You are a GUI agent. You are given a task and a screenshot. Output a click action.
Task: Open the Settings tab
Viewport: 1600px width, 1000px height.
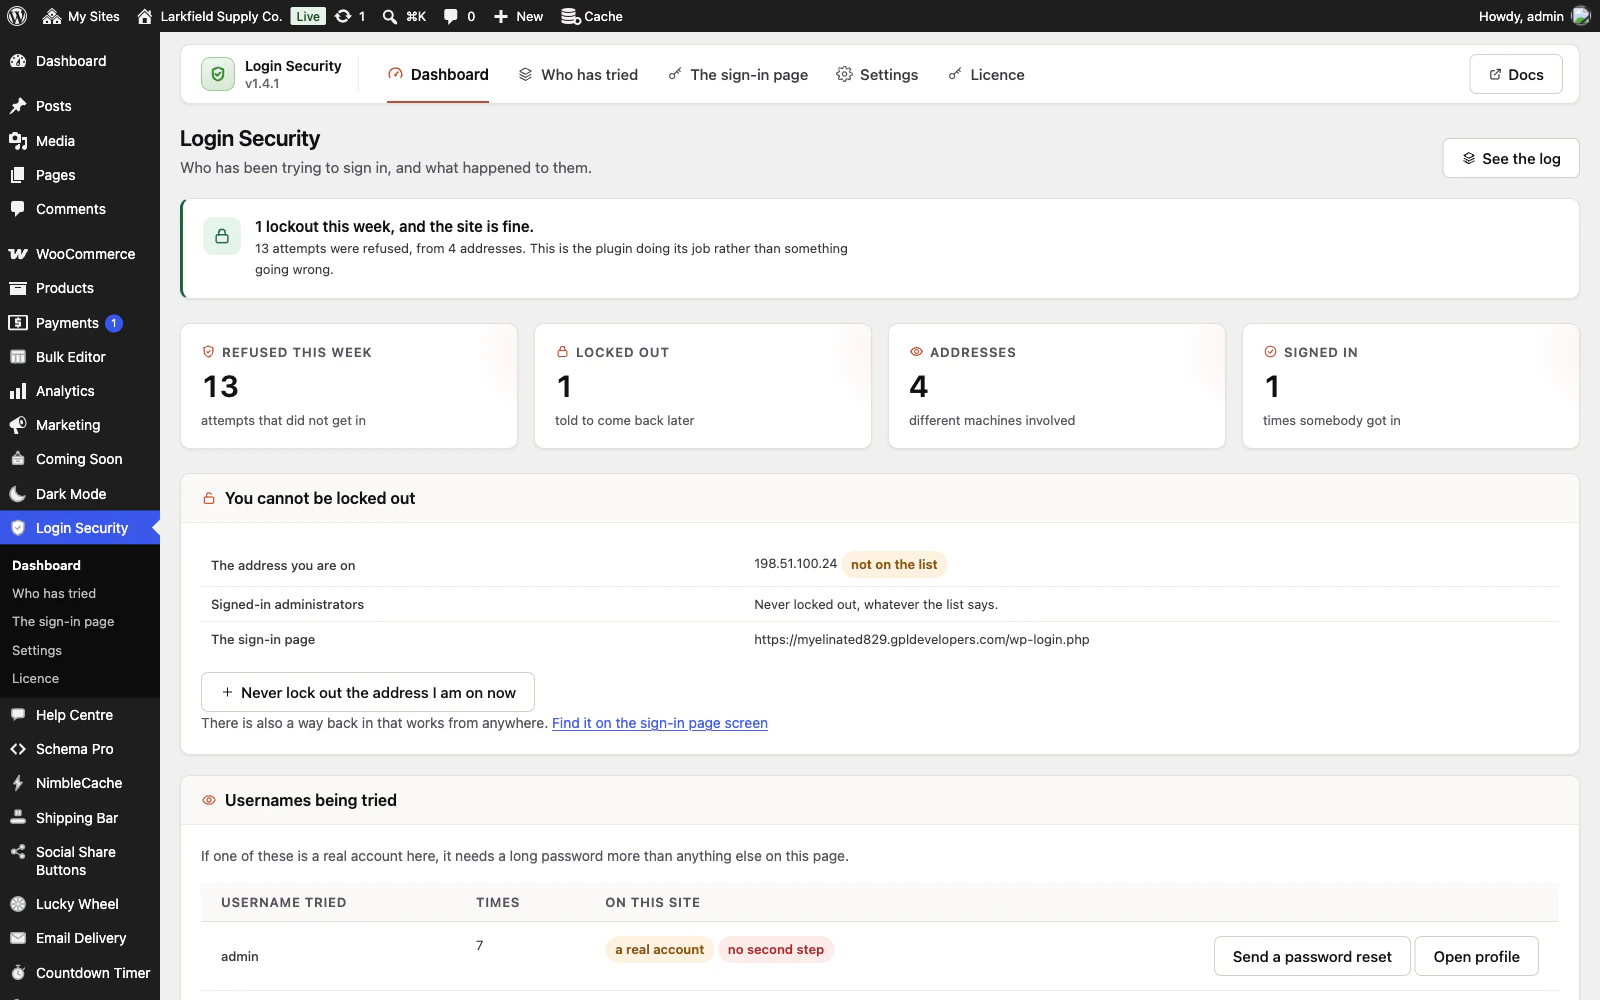[x=877, y=75]
